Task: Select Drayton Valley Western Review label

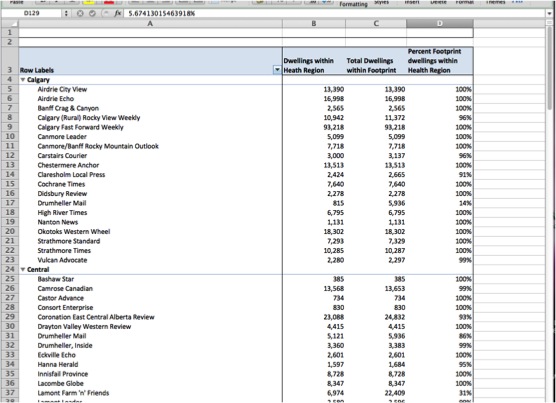Action: click(x=84, y=326)
